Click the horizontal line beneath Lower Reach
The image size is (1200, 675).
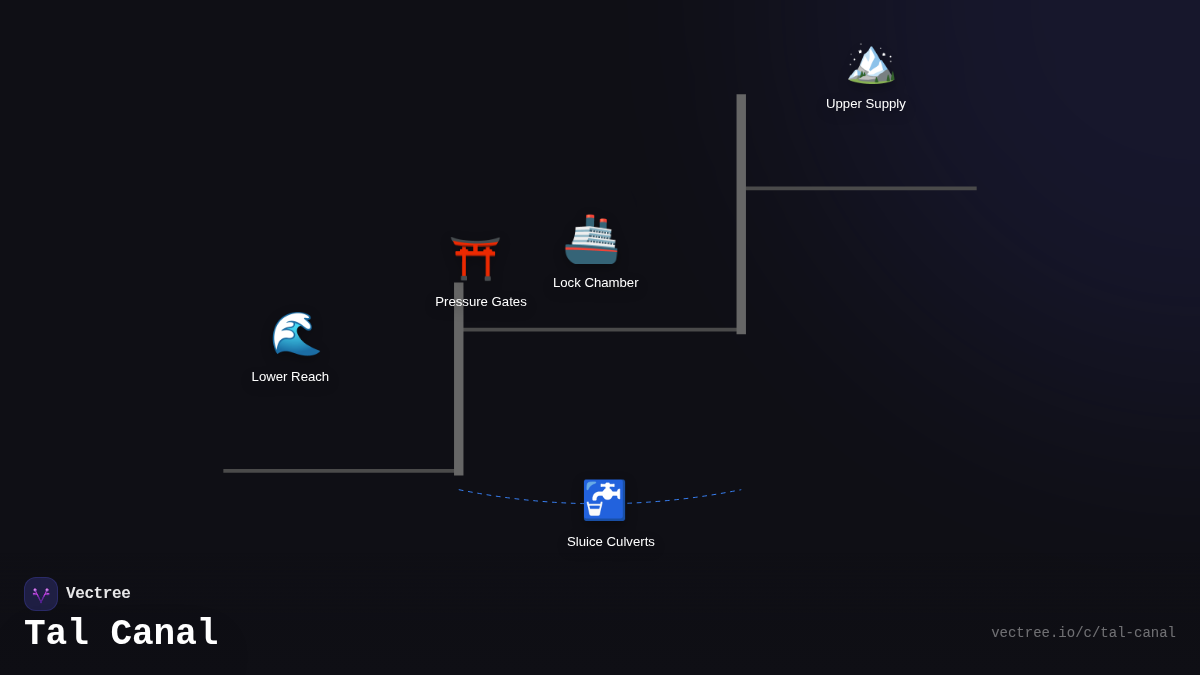coord(338,470)
